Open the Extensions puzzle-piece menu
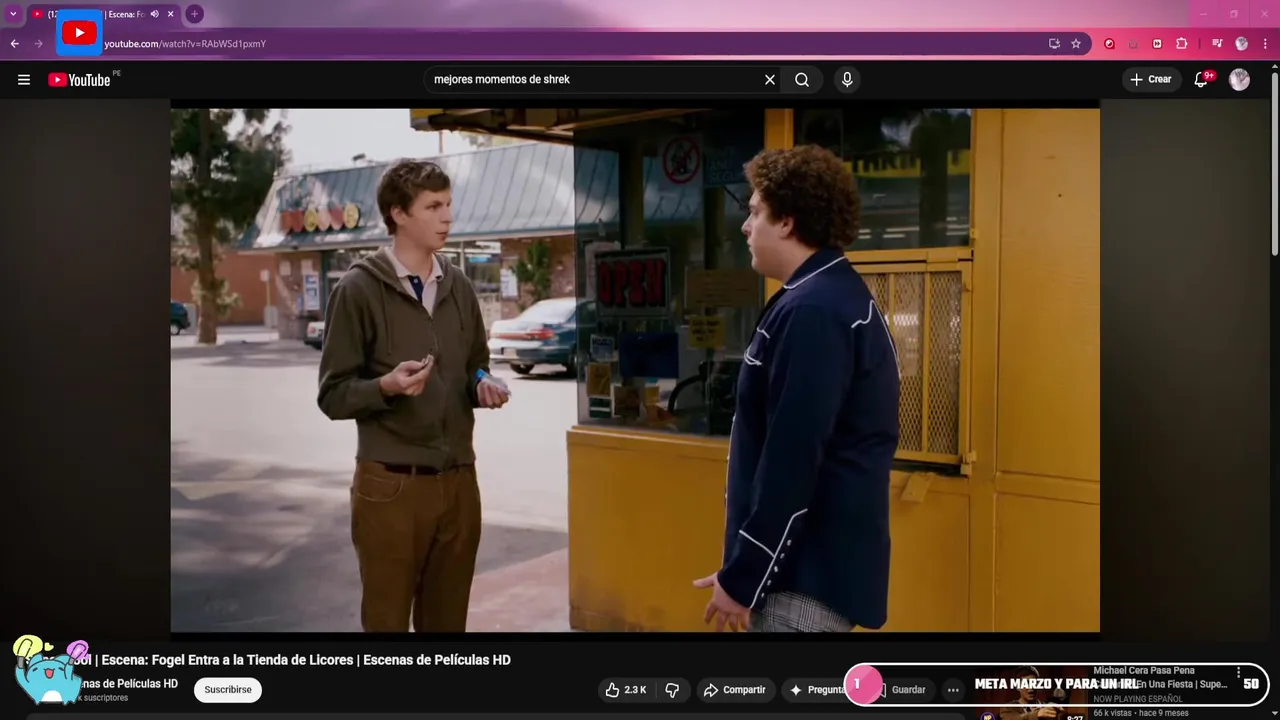Image resolution: width=1280 pixels, height=720 pixels. pos(1182,44)
